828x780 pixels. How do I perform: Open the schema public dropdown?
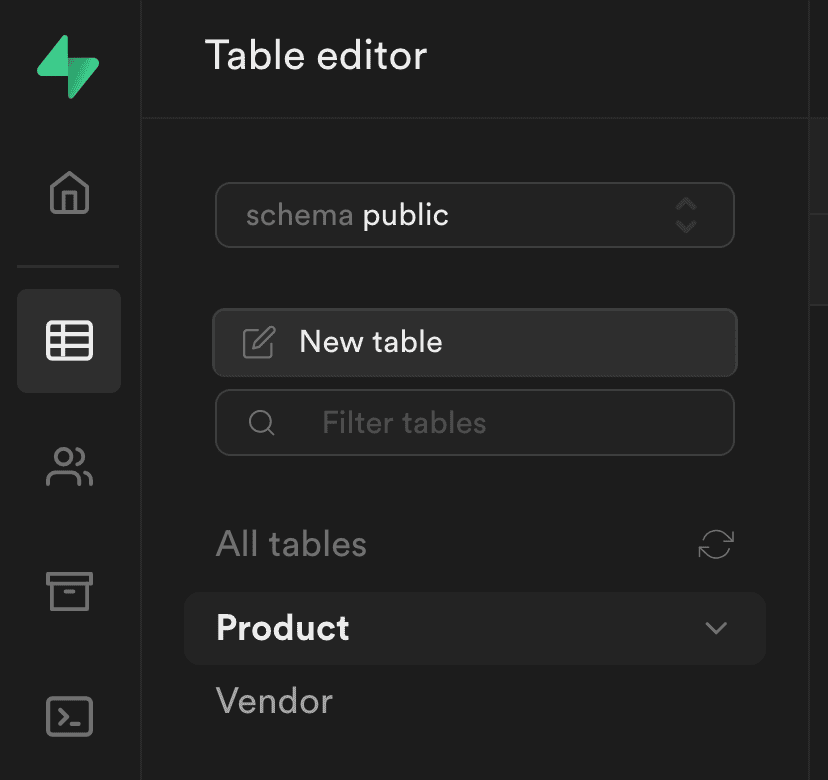coord(474,215)
